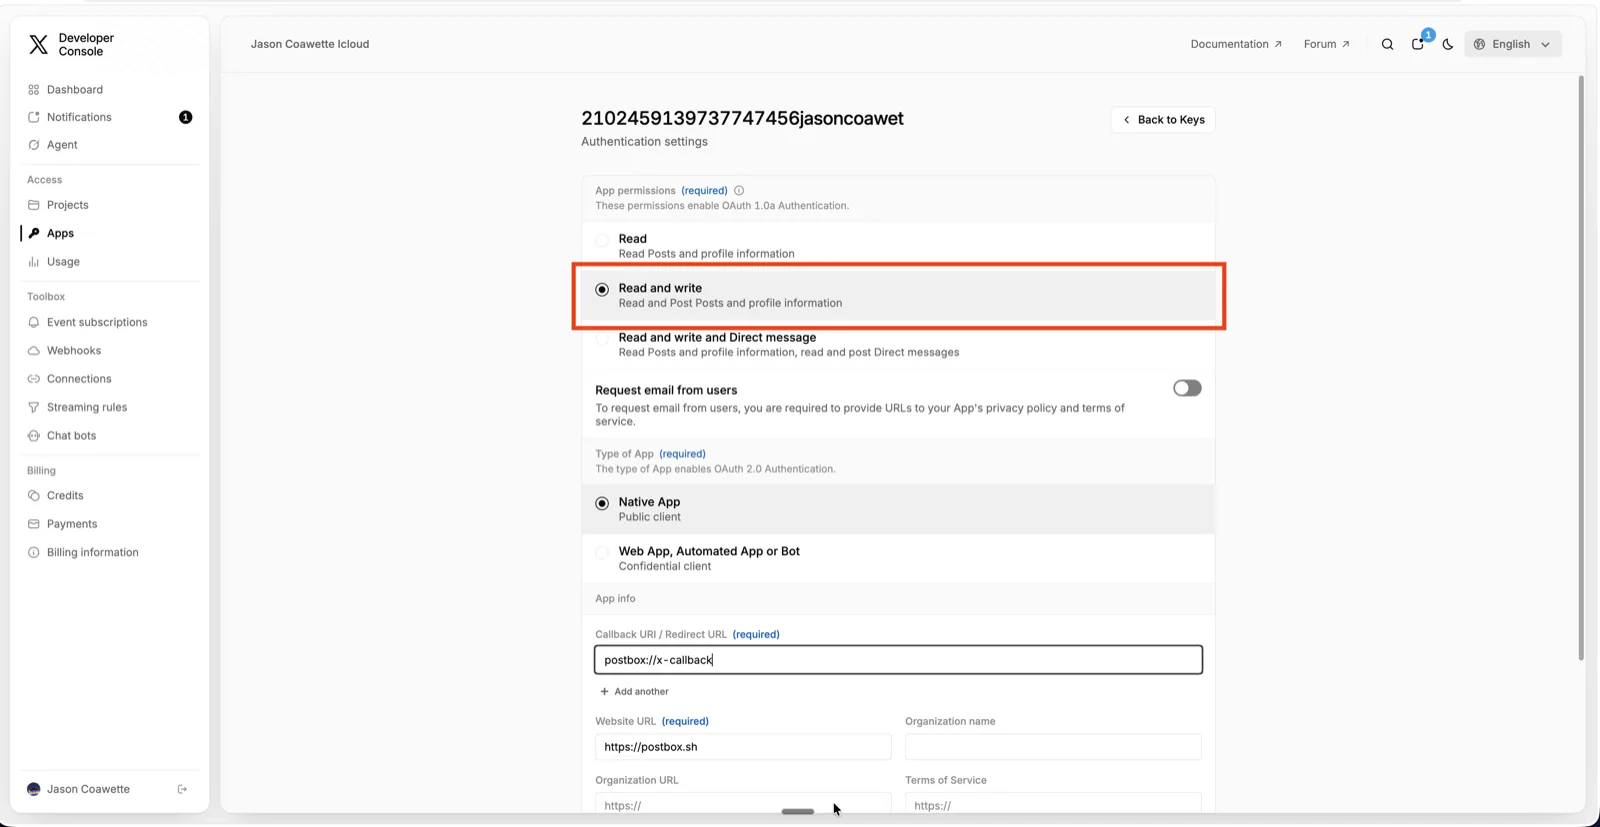The width and height of the screenshot is (1600, 827).
Task: Open the Agent page
Action: coord(62,145)
